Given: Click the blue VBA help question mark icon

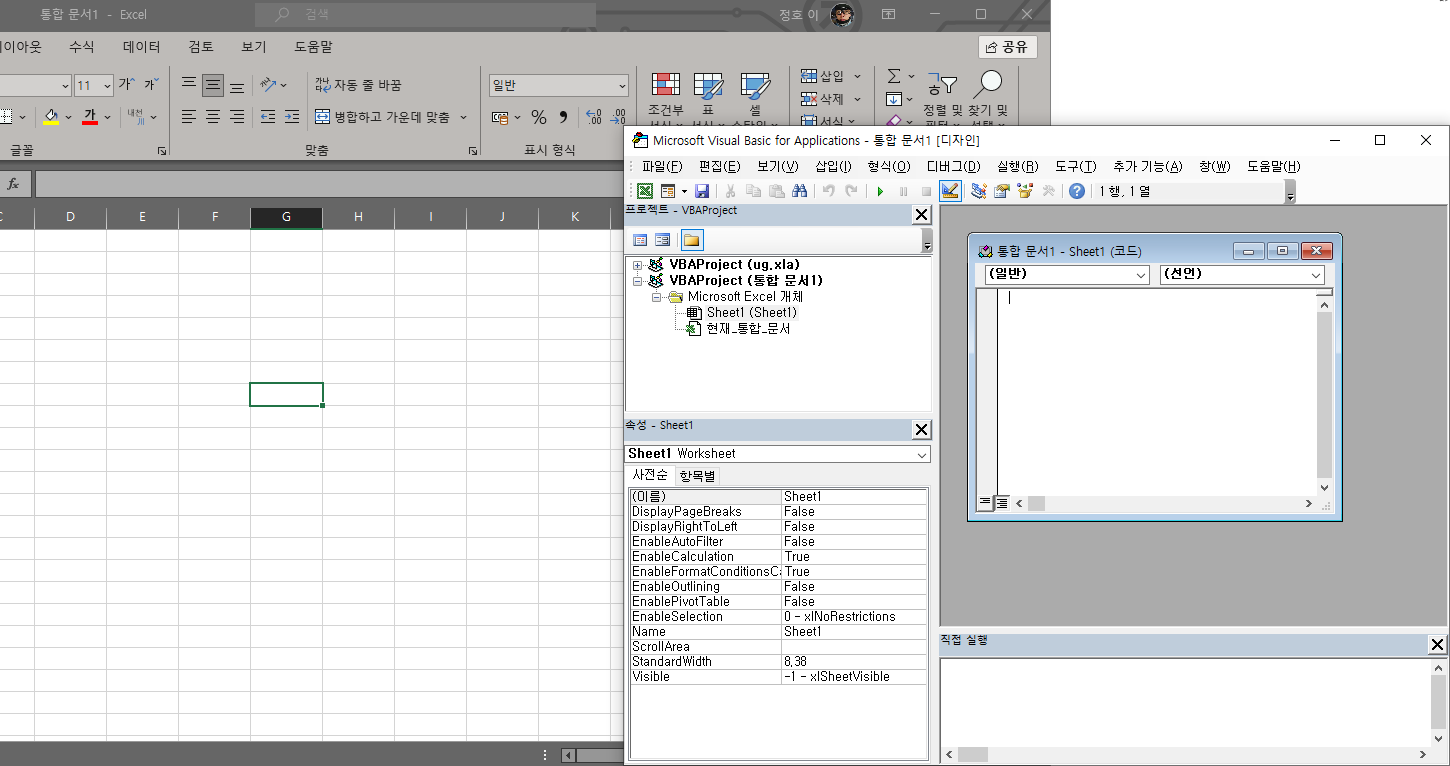Looking at the screenshot, I should [1077, 191].
